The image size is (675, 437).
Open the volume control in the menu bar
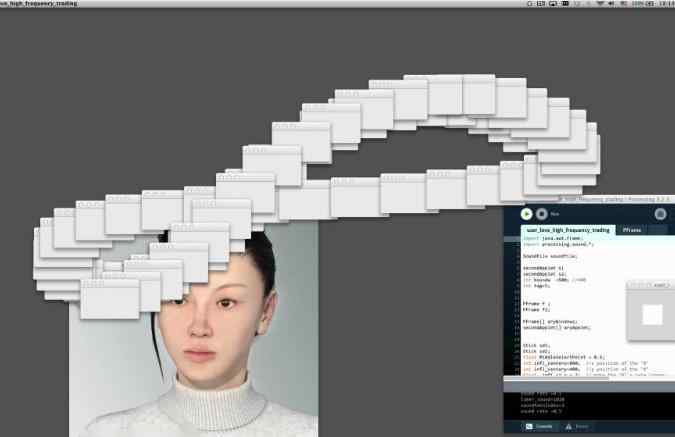pyautogui.click(x=611, y=3)
